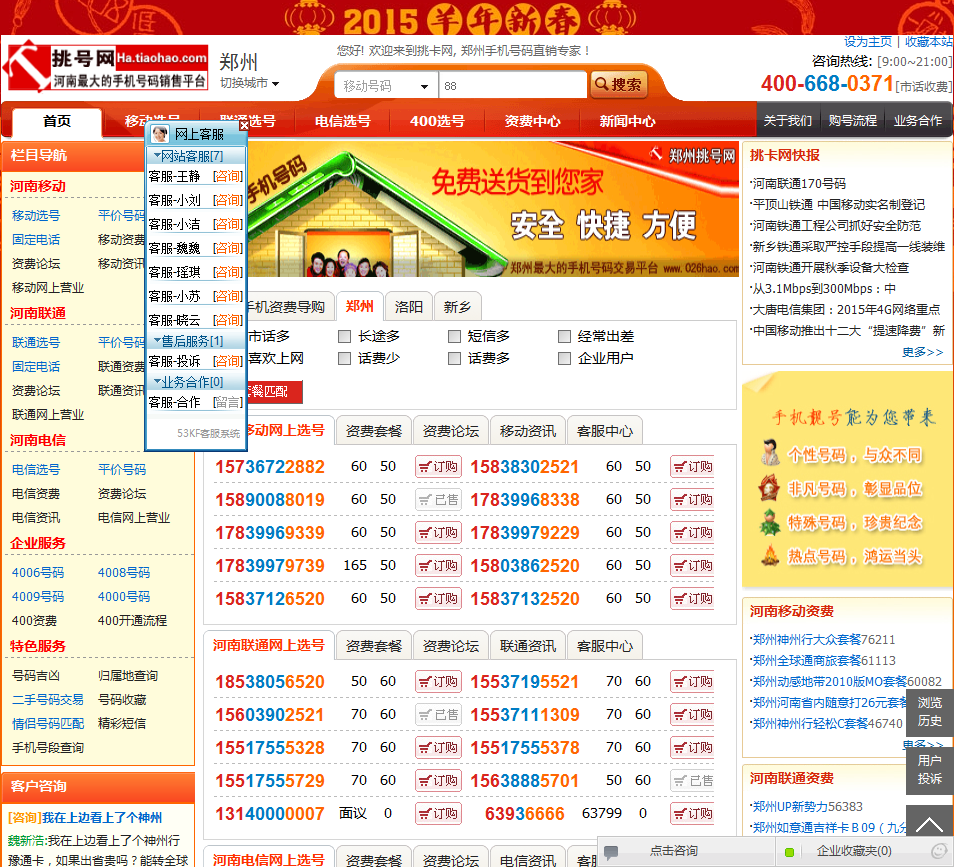Select the 新乡 city tab
Viewport: 954px width, 867px height.
coord(458,307)
